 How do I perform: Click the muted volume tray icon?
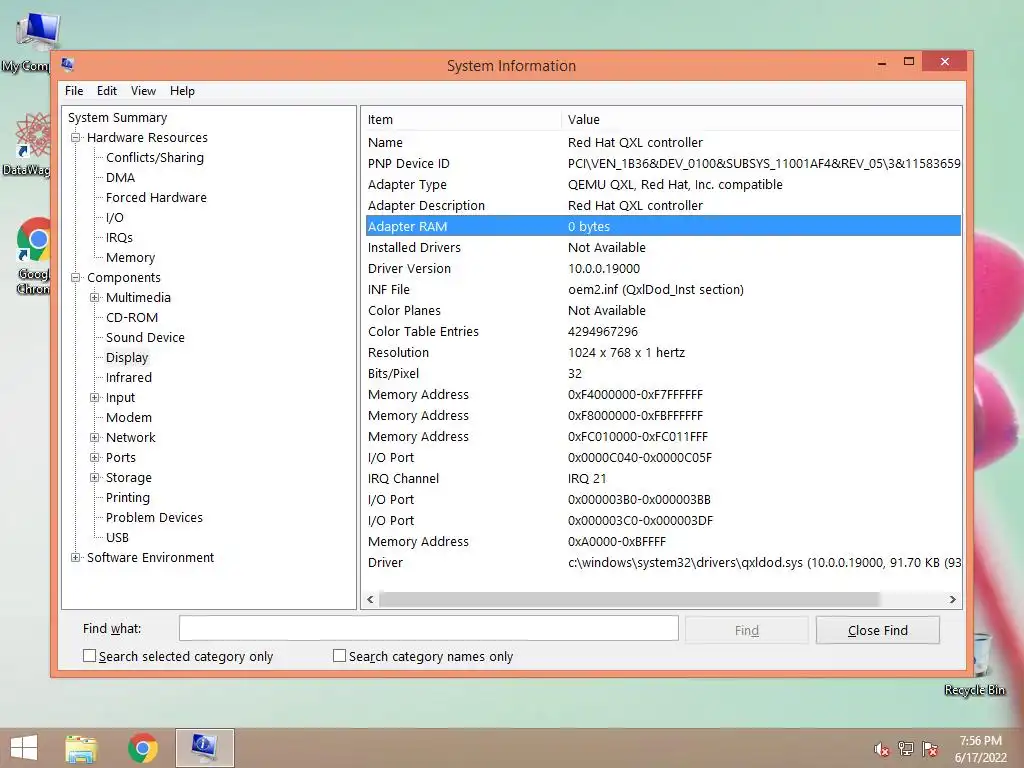pos(881,749)
